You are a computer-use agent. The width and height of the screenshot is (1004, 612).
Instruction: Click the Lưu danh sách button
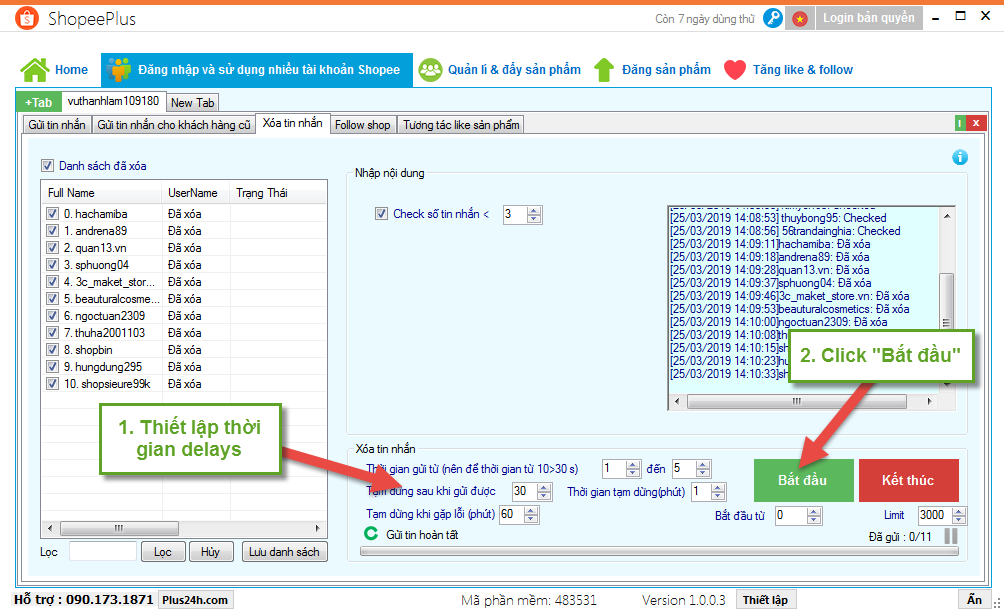pyautogui.click(x=284, y=552)
